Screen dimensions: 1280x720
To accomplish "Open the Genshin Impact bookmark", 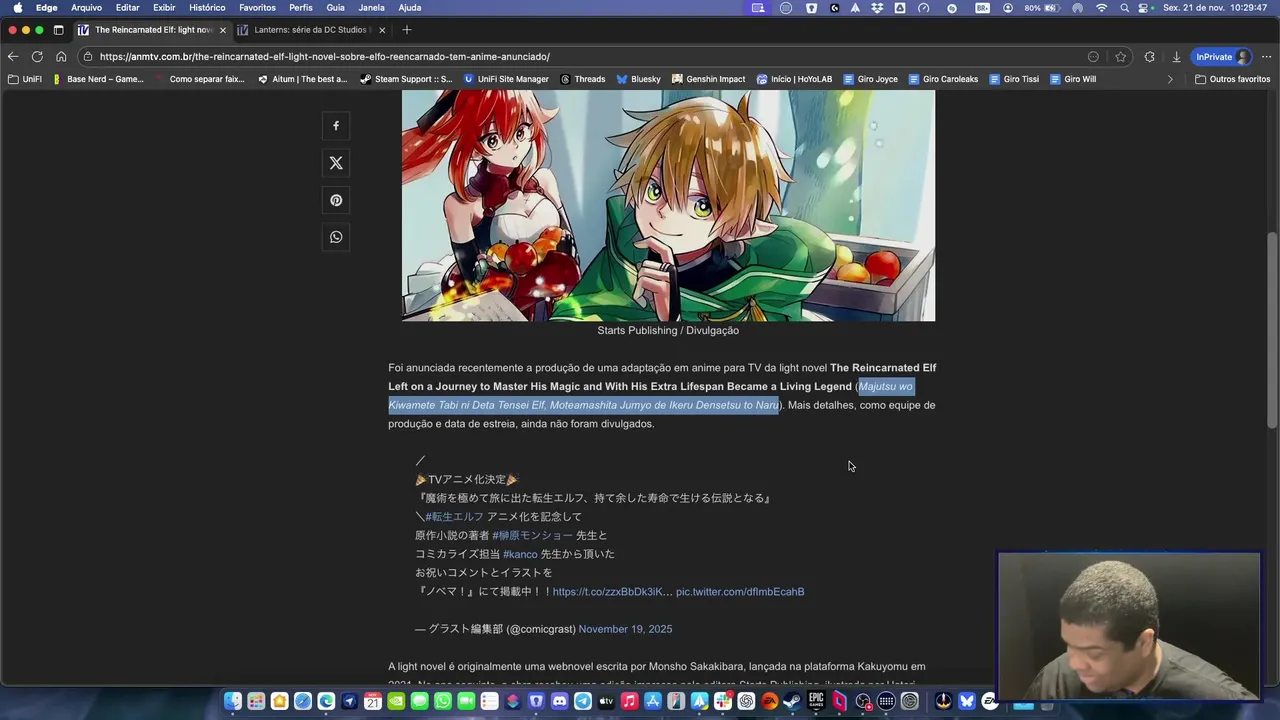I will tap(708, 79).
